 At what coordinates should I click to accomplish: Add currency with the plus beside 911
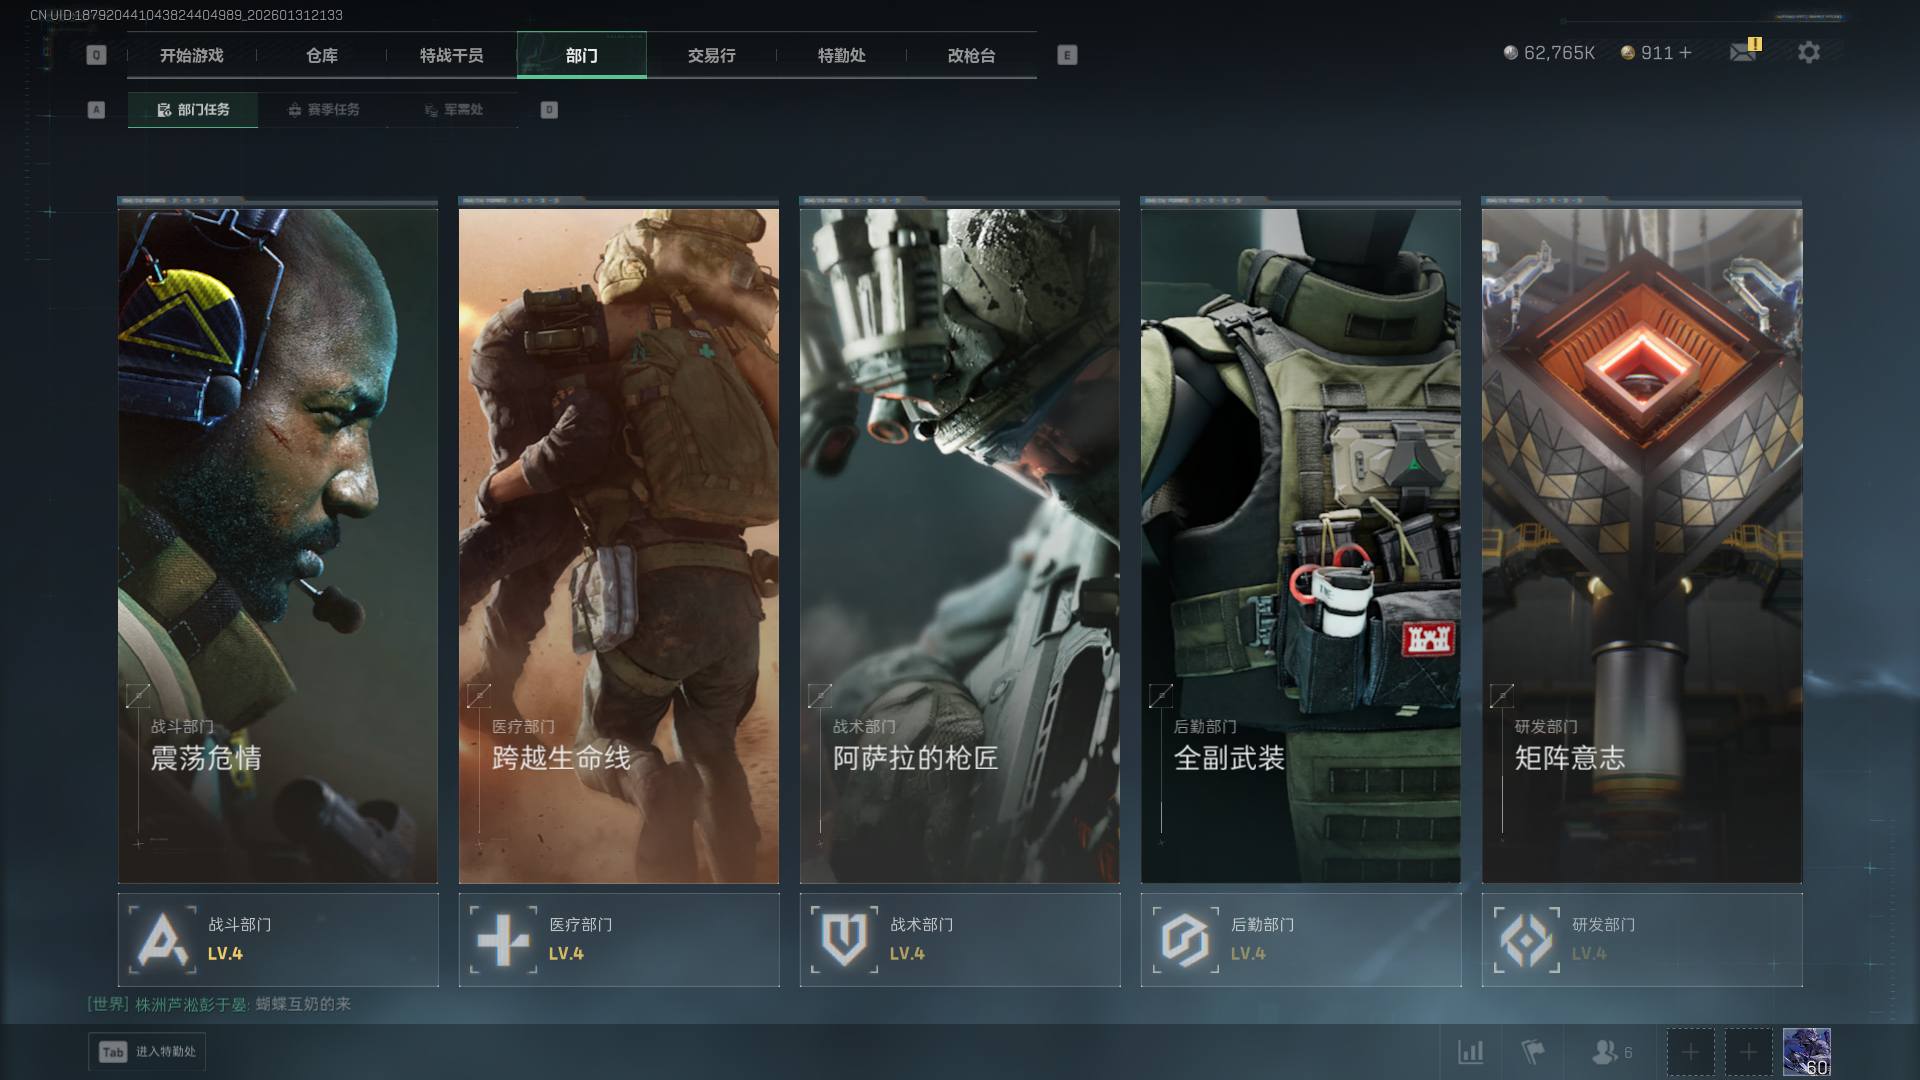point(1686,53)
